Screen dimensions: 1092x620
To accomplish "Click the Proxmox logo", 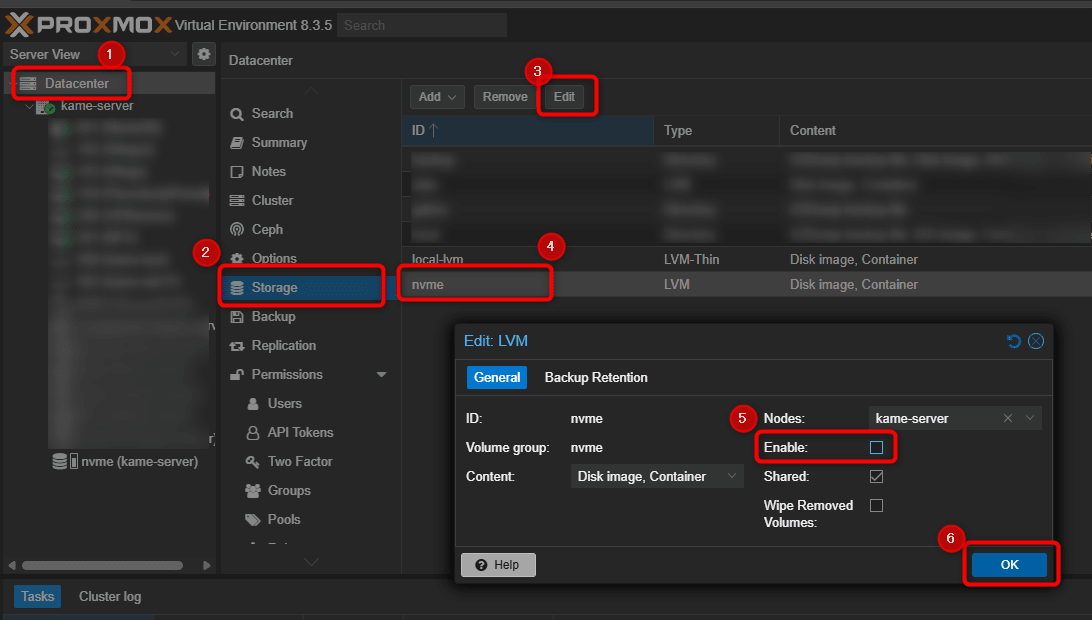I will pyautogui.click(x=88, y=25).
